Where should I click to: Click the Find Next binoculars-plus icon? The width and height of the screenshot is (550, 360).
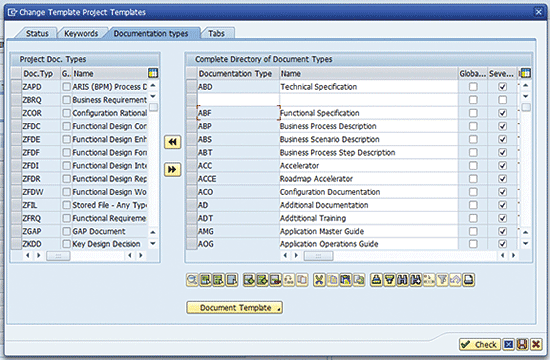pos(416,280)
